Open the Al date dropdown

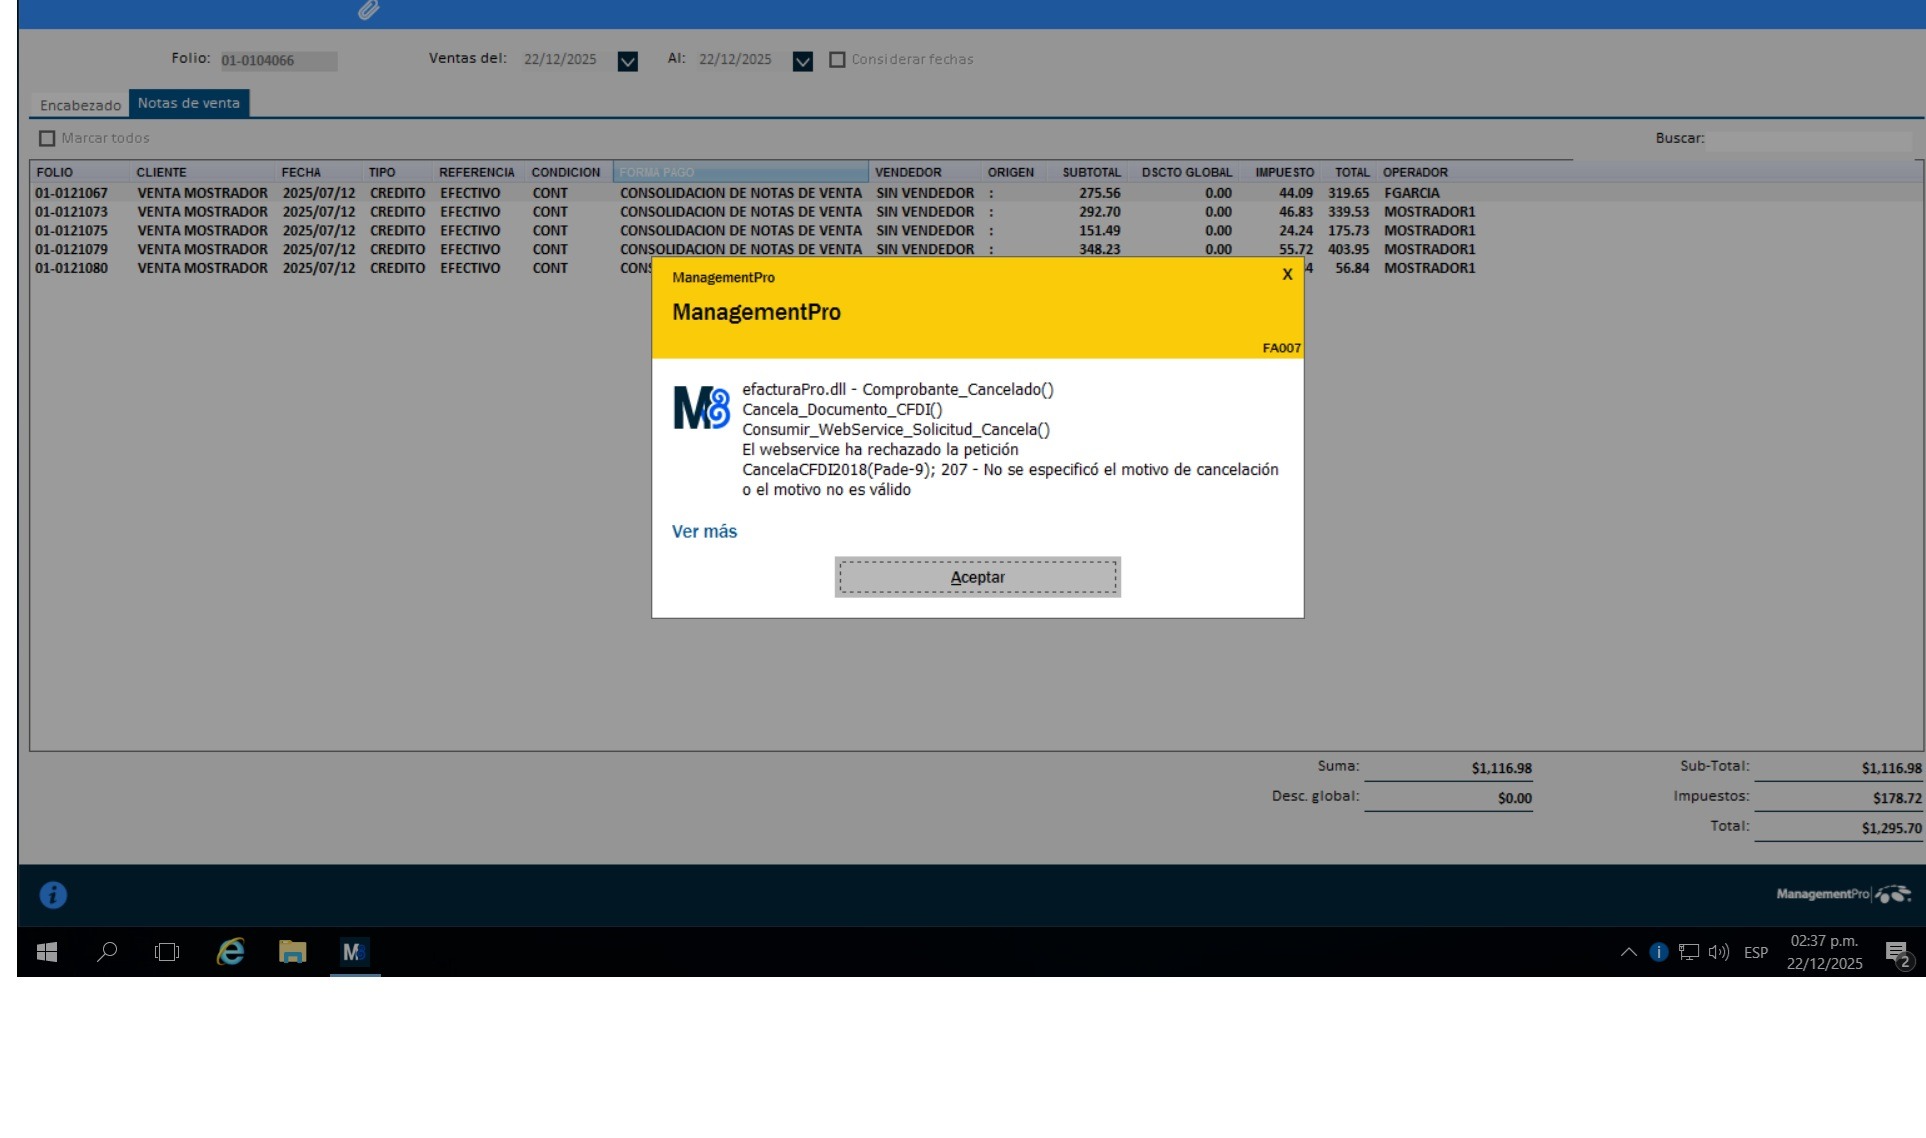[802, 61]
